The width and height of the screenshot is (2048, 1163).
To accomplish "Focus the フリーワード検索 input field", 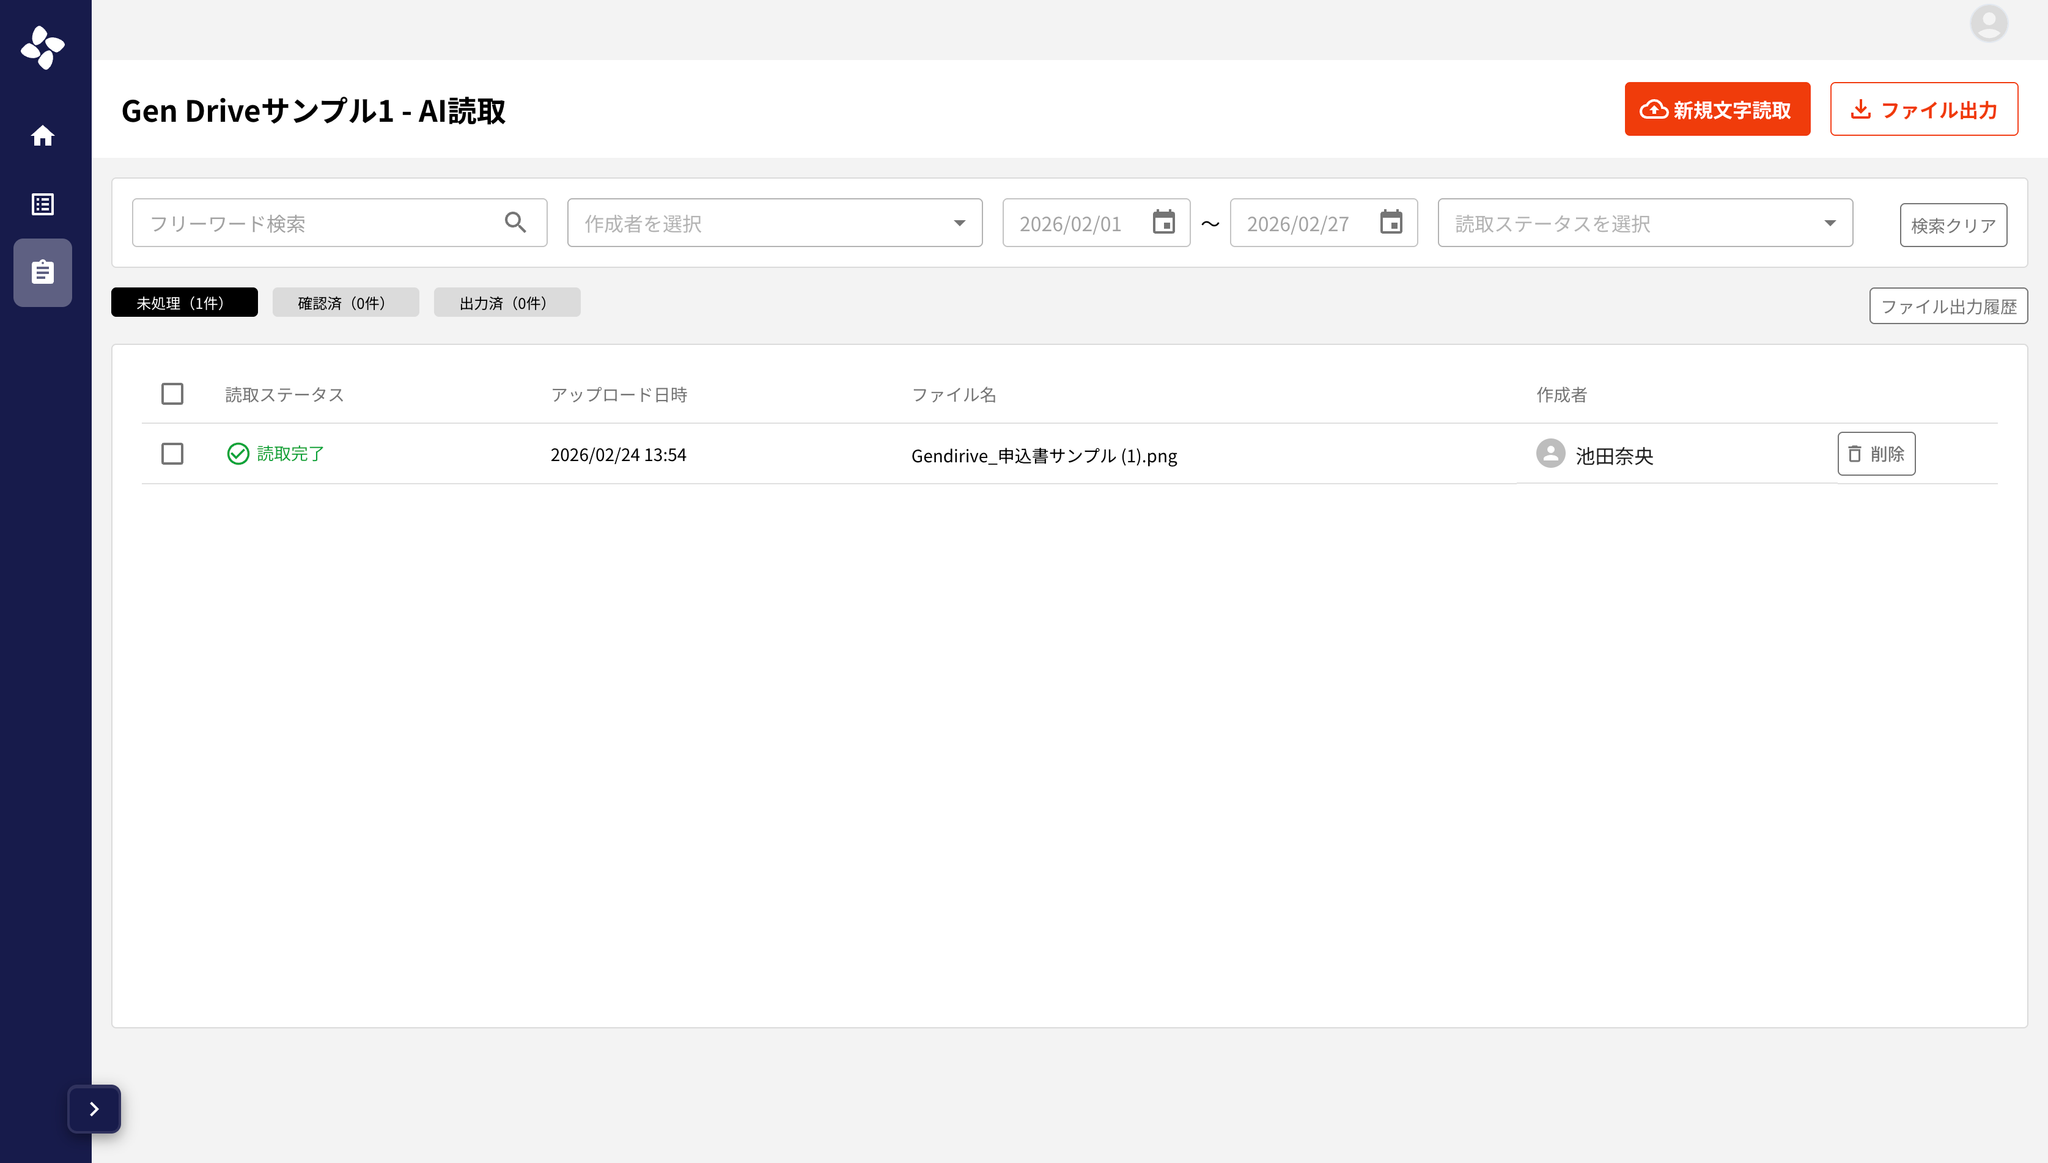I will click(x=320, y=223).
